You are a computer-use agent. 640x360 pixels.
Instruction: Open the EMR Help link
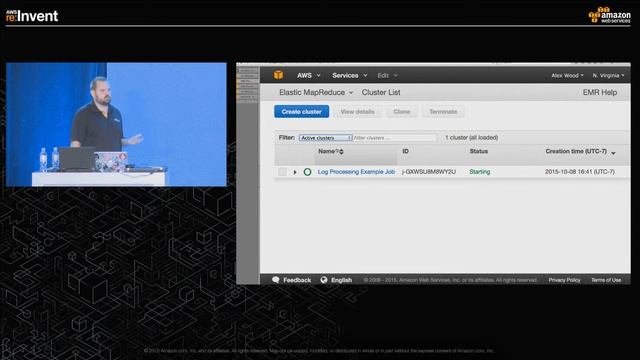pos(600,93)
